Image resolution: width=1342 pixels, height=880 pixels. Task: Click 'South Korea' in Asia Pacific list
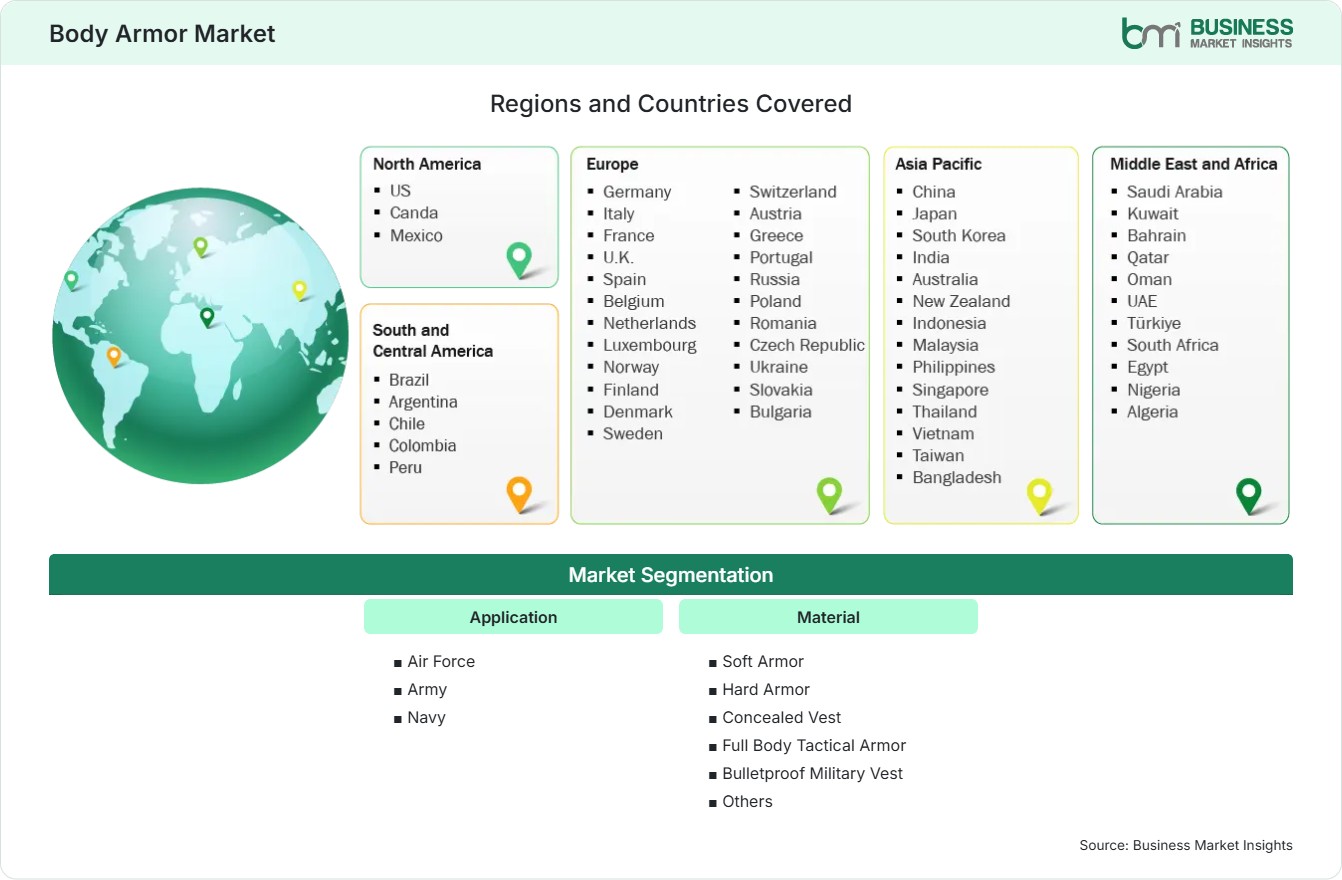pos(959,235)
